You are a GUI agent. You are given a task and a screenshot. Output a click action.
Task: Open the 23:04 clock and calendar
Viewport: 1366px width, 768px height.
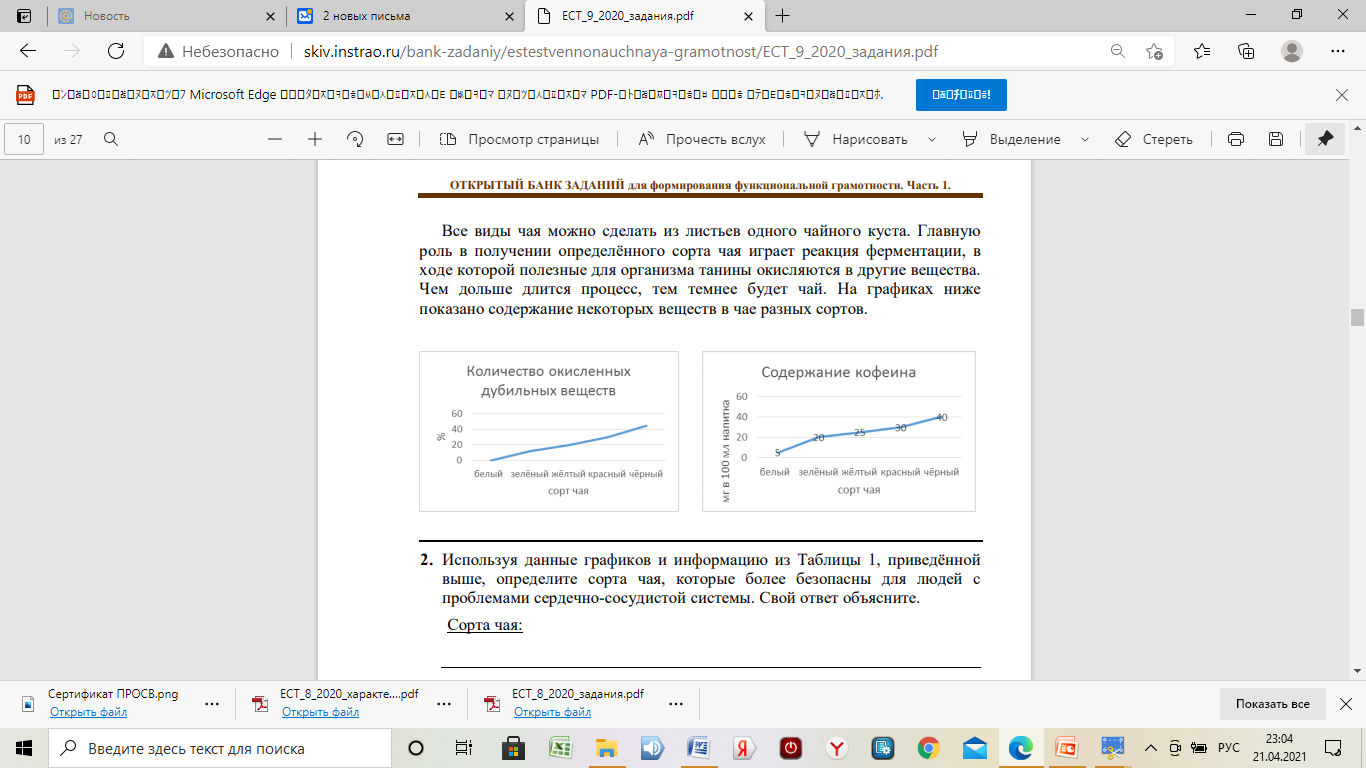(1278, 748)
